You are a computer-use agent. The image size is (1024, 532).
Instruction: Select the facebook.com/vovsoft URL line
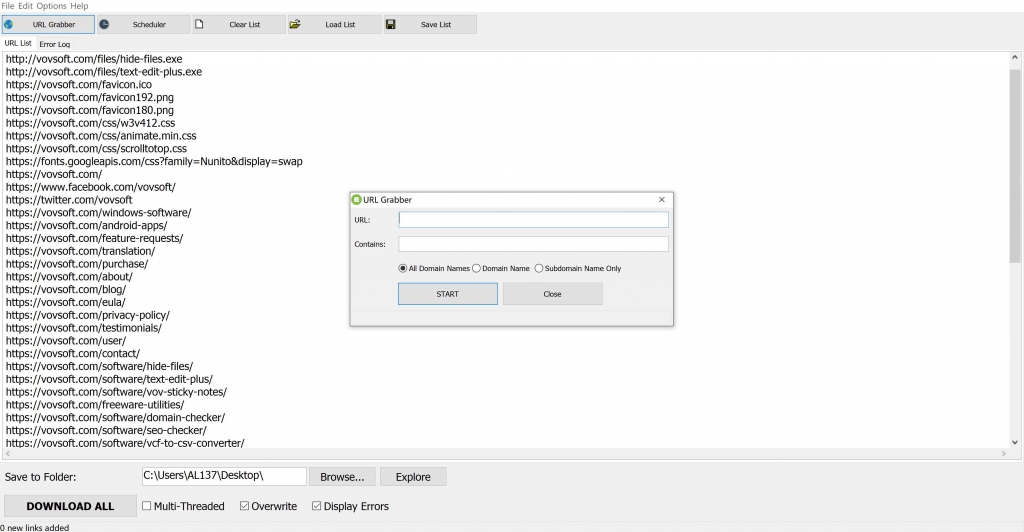(x=91, y=187)
